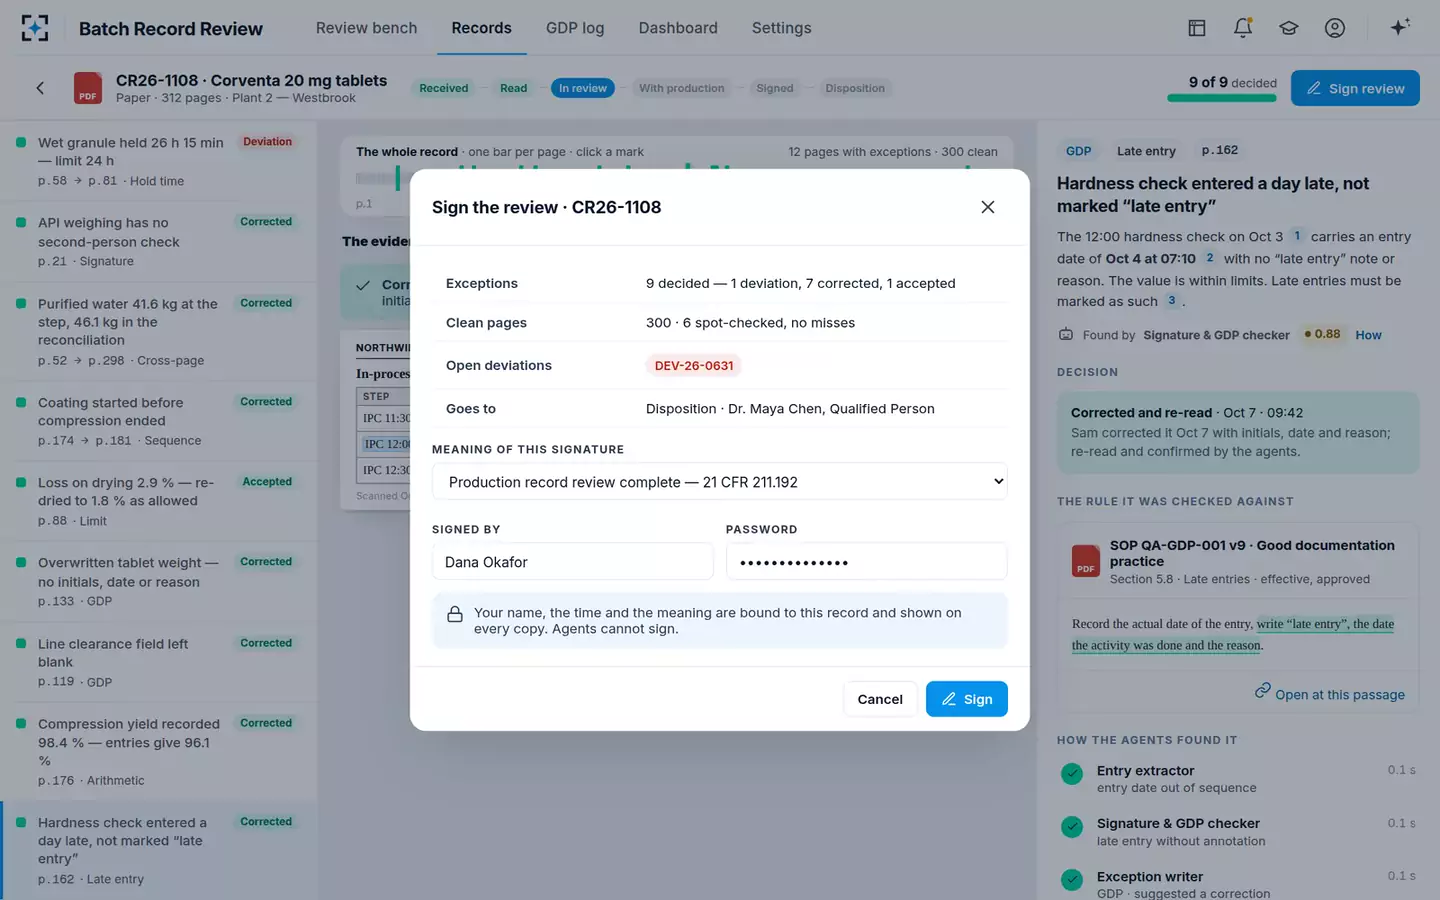
Task: Click the Sign review button
Action: (x=1355, y=88)
